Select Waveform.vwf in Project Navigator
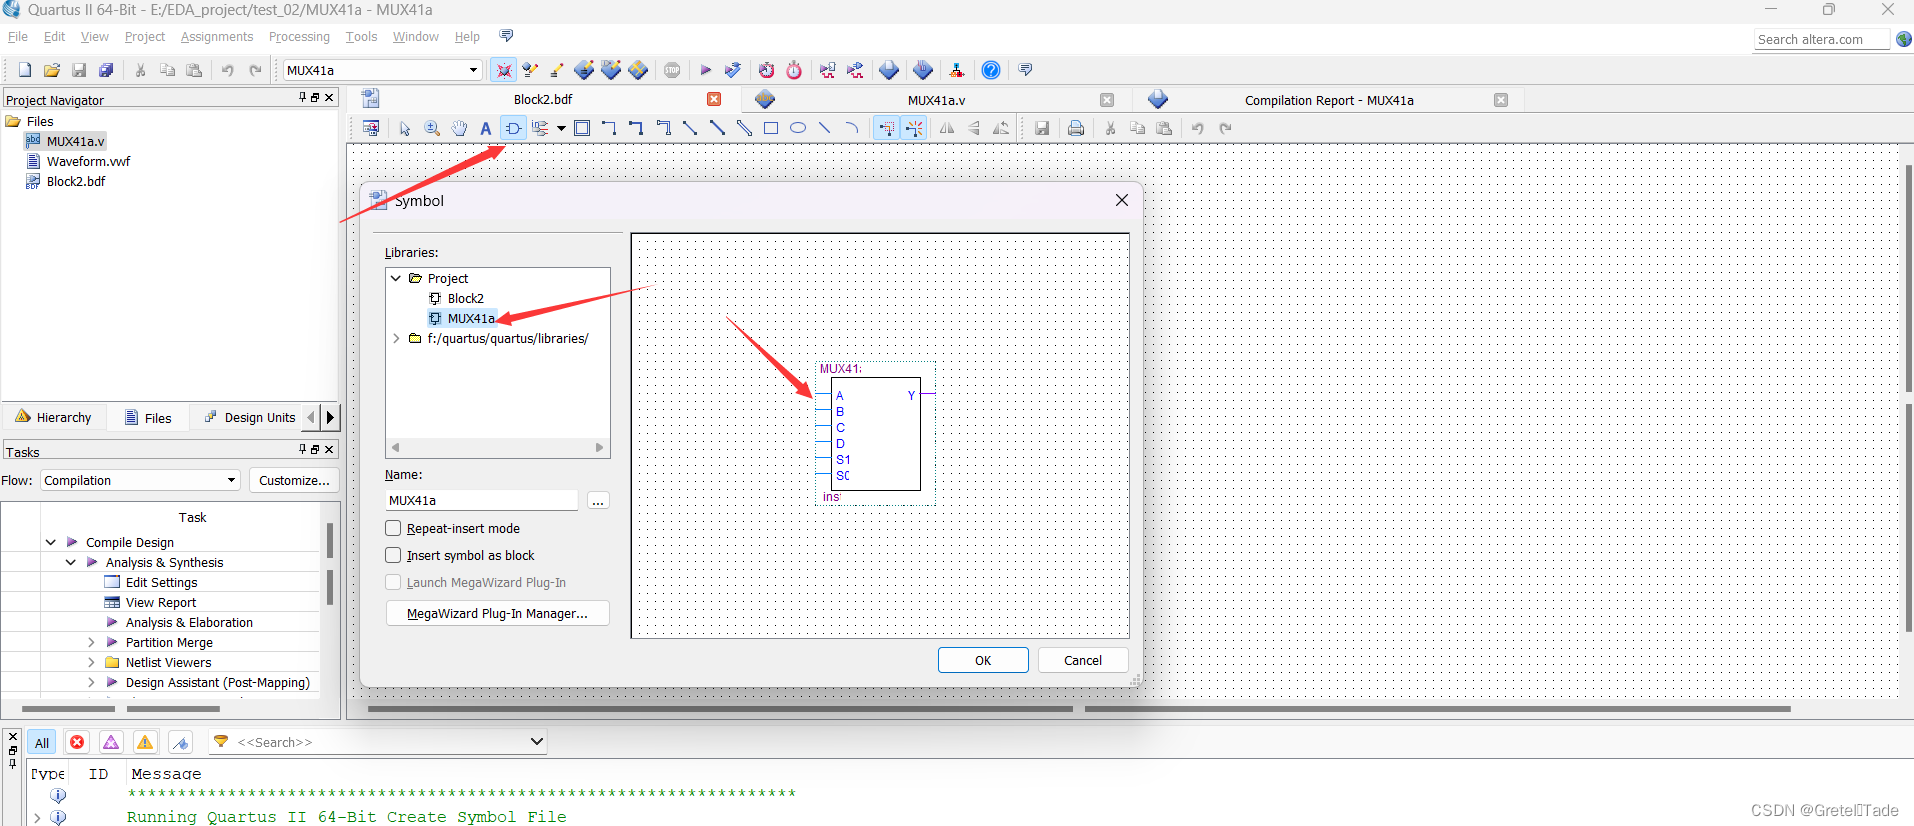The height and width of the screenshot is (826, 1914). [88, 161]
